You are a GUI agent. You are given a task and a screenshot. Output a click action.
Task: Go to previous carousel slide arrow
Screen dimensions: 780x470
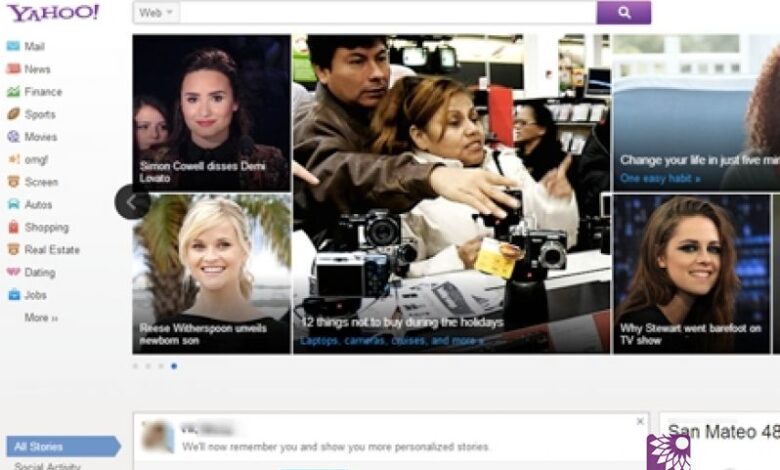131,202
